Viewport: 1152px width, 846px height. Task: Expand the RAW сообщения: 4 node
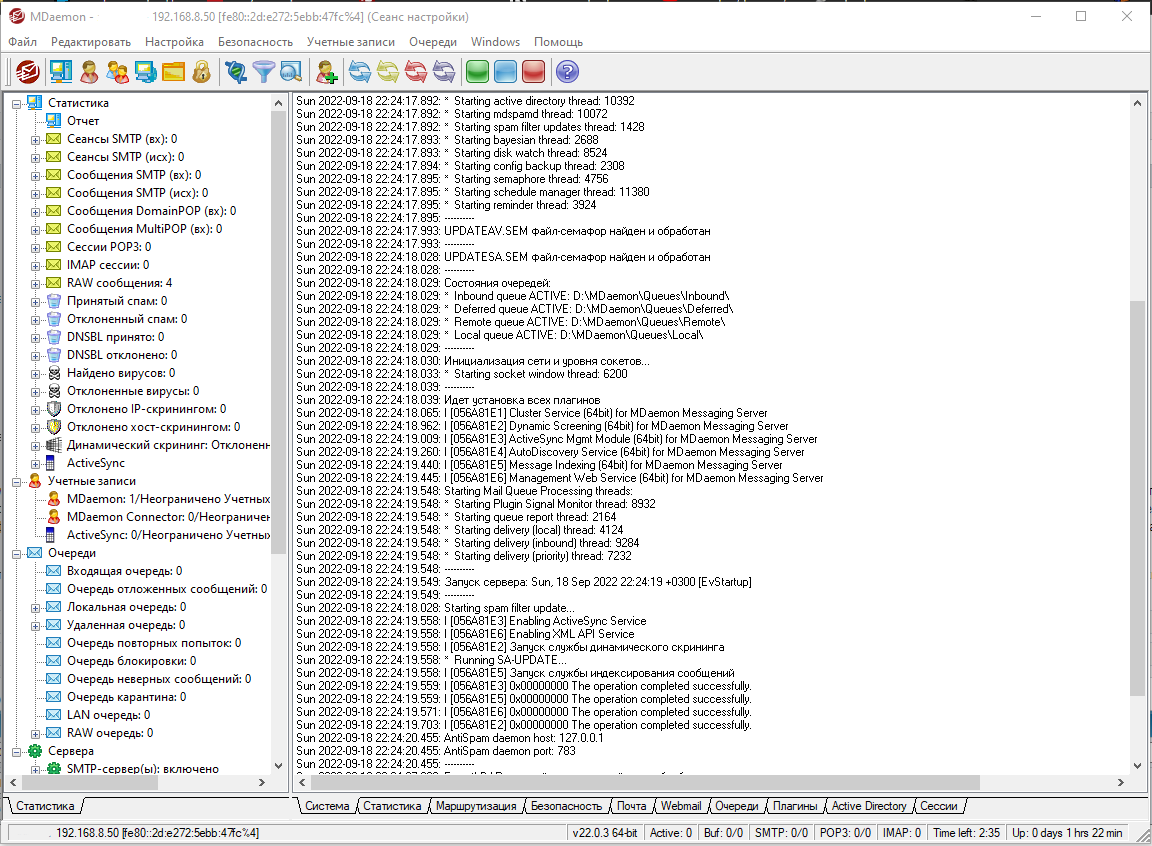(x=35, y=283)
